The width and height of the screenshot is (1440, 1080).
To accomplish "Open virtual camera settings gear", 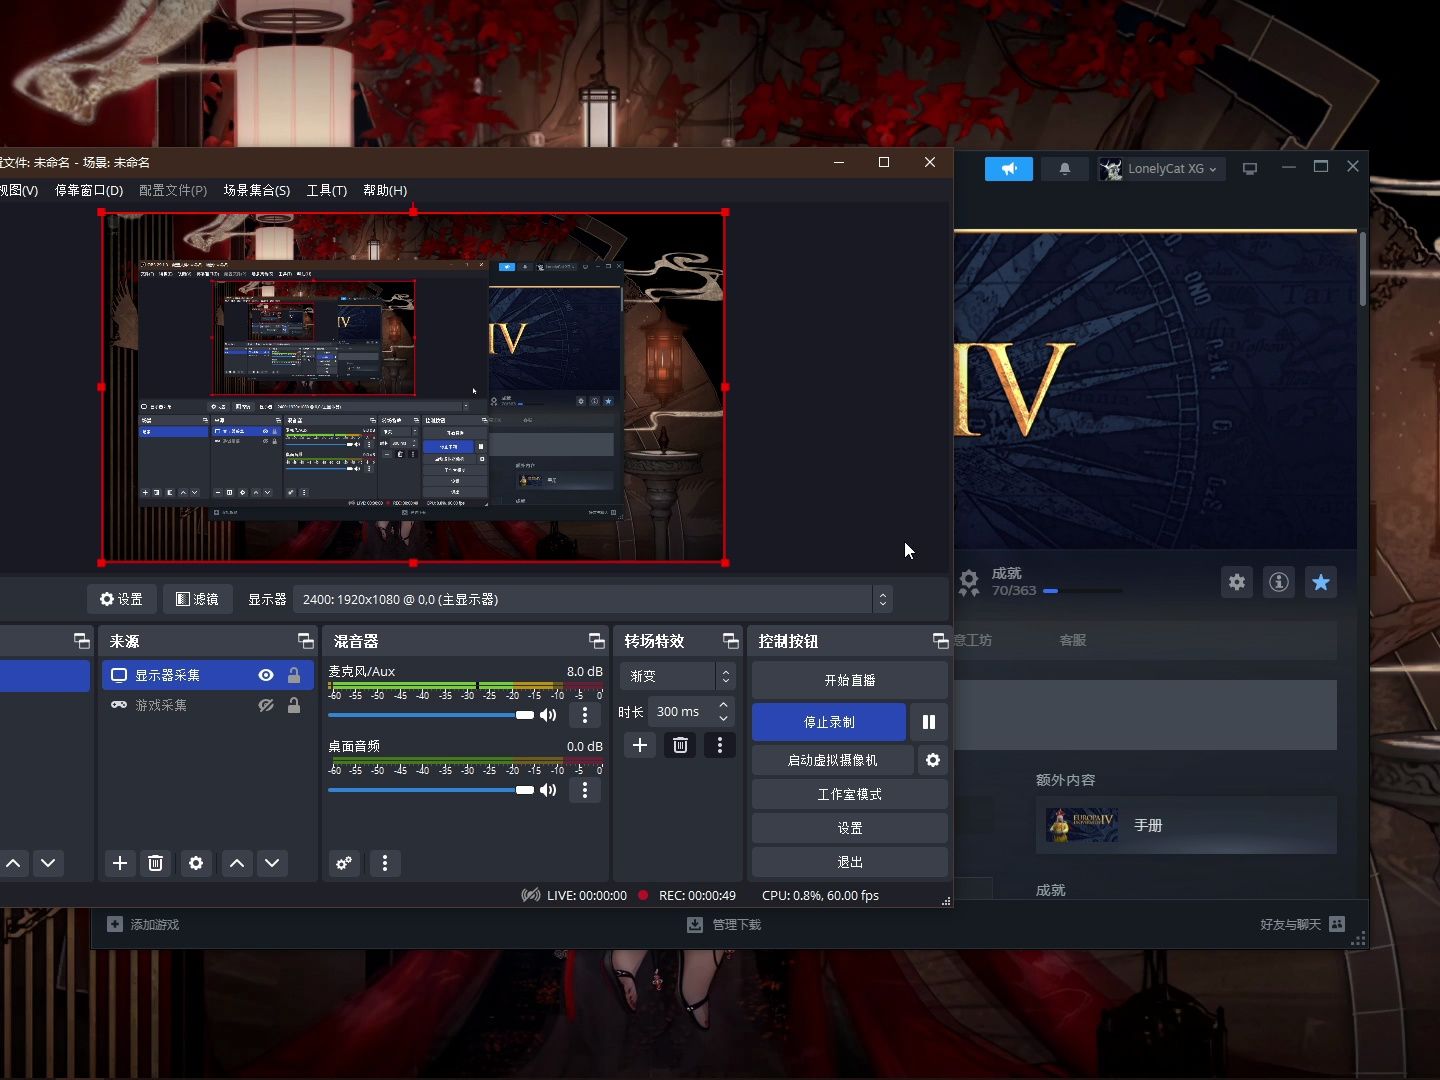I will [x=933, y=760].
